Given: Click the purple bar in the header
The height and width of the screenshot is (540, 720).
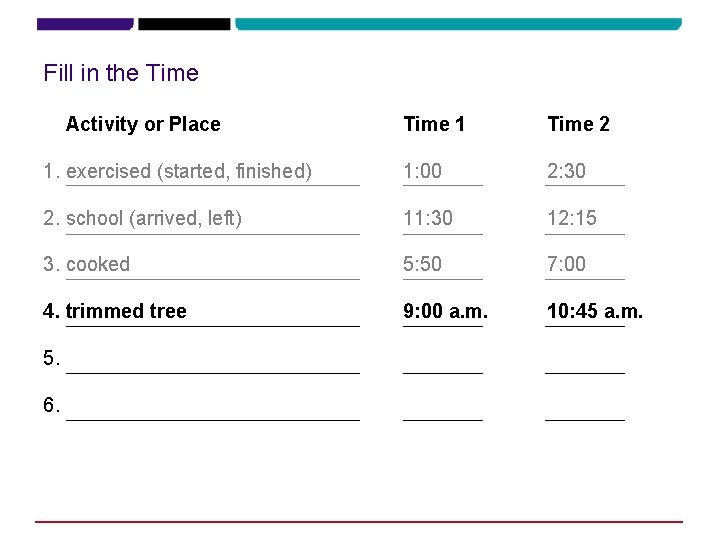Looking at the screenshot, I should click(x=85, y=24).
